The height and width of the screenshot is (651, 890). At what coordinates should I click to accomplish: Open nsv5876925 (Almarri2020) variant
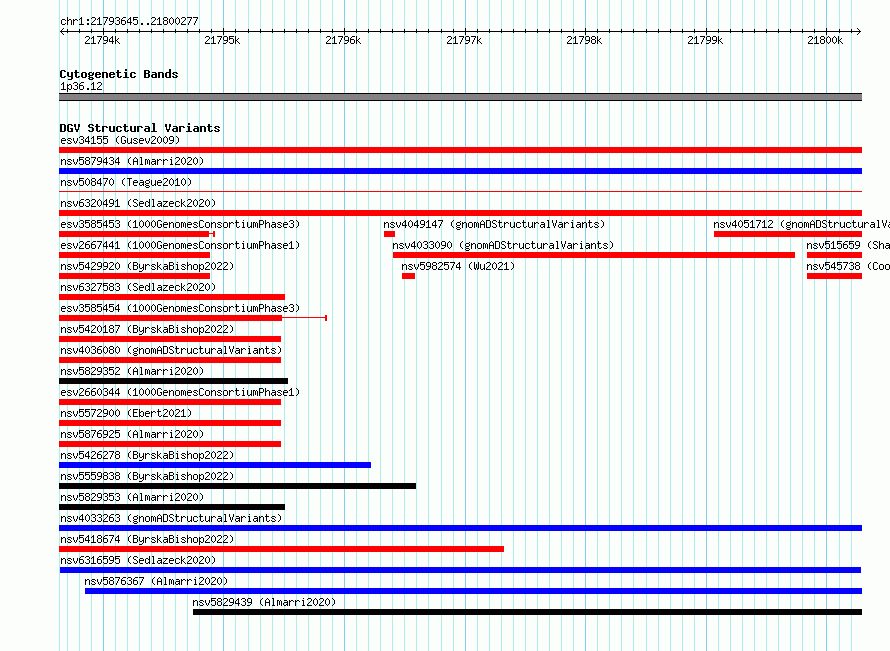pyautogui.click(x=132, y=434)
